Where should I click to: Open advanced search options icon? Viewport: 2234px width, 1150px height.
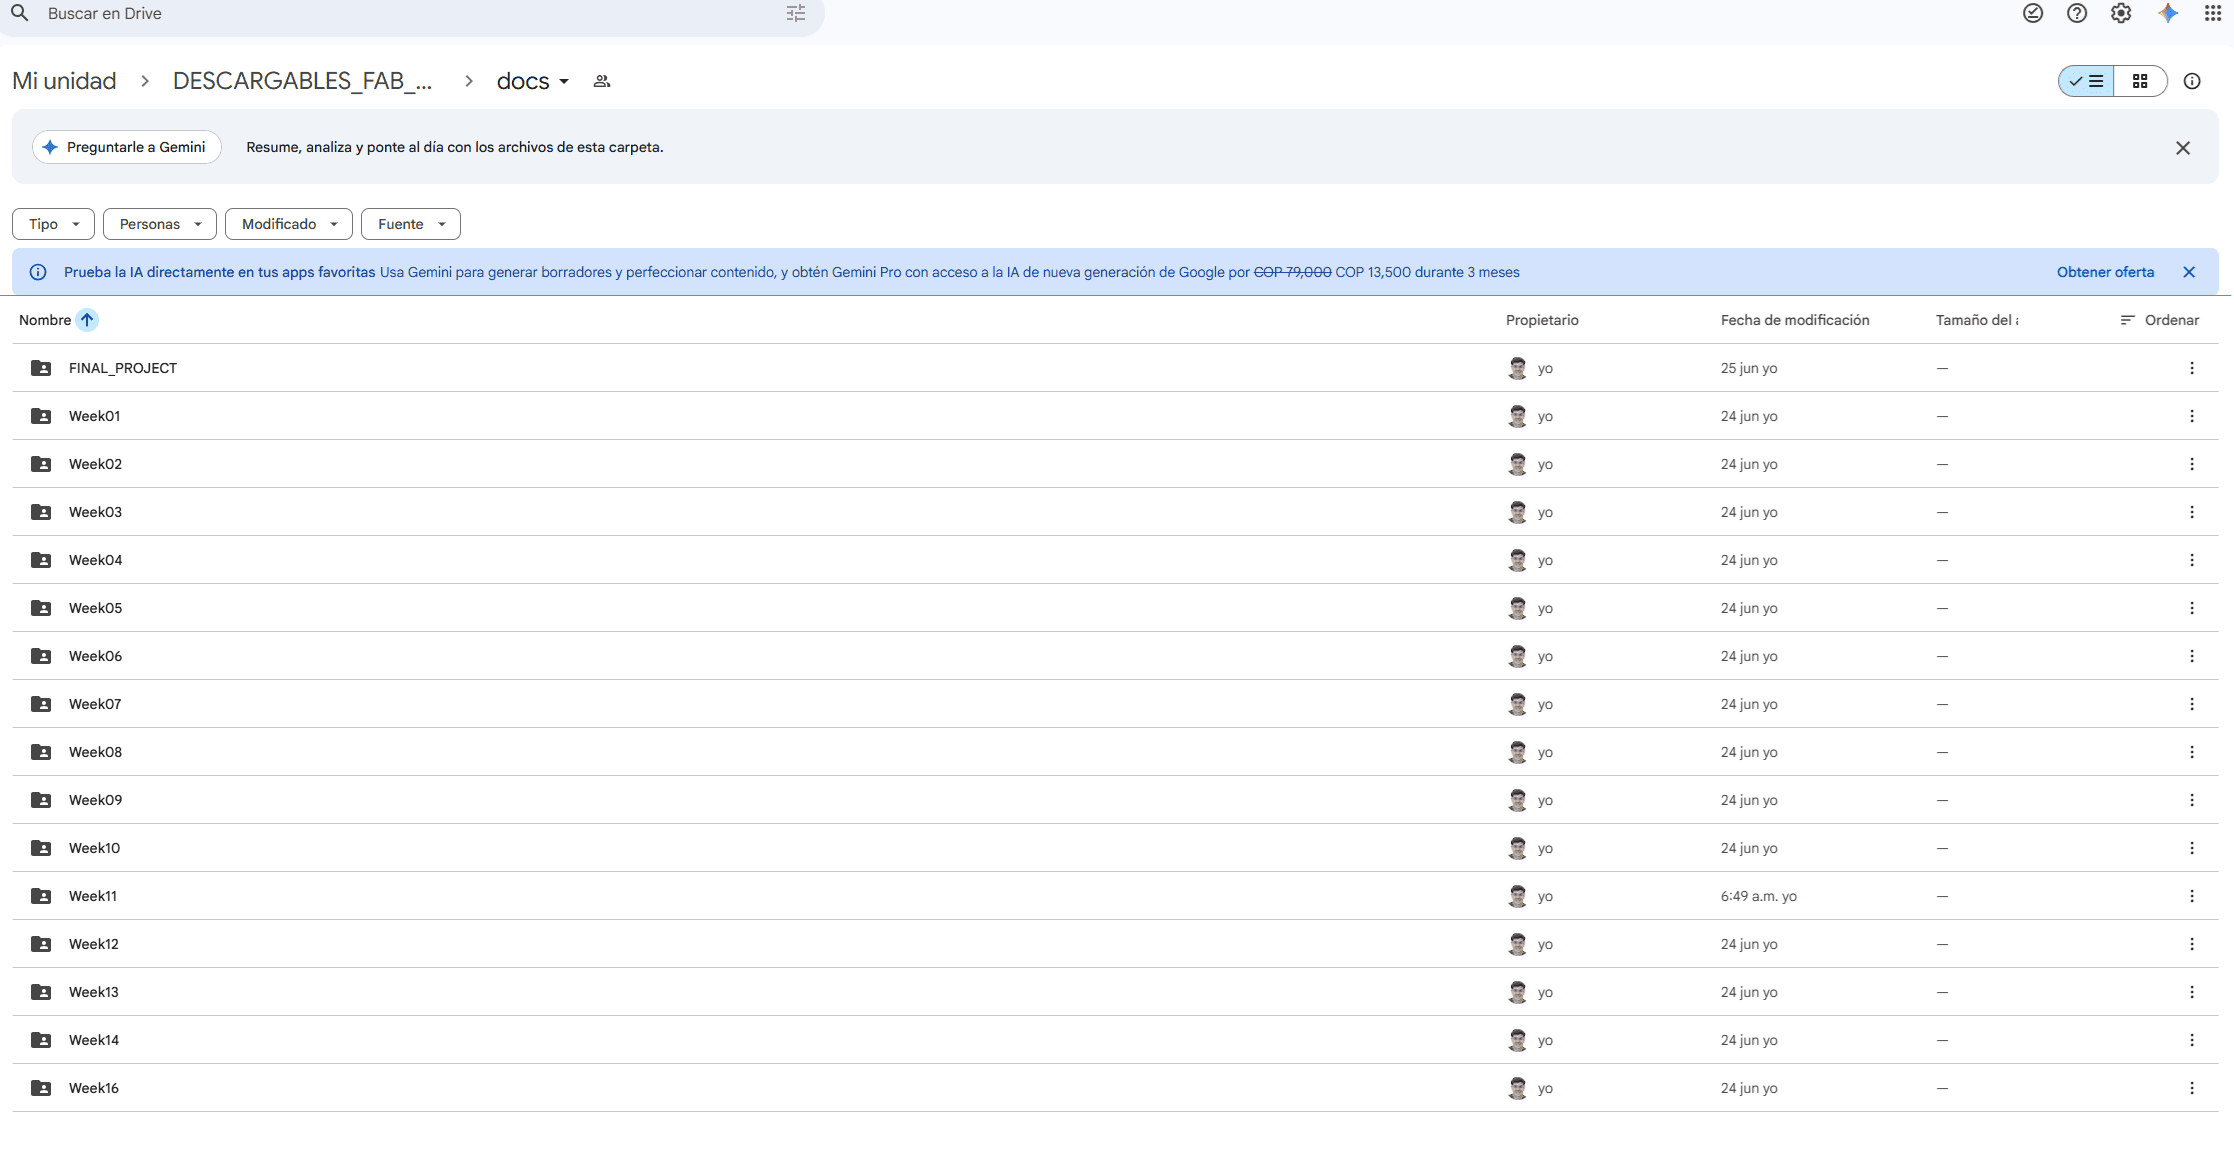[x=796, y=13]
